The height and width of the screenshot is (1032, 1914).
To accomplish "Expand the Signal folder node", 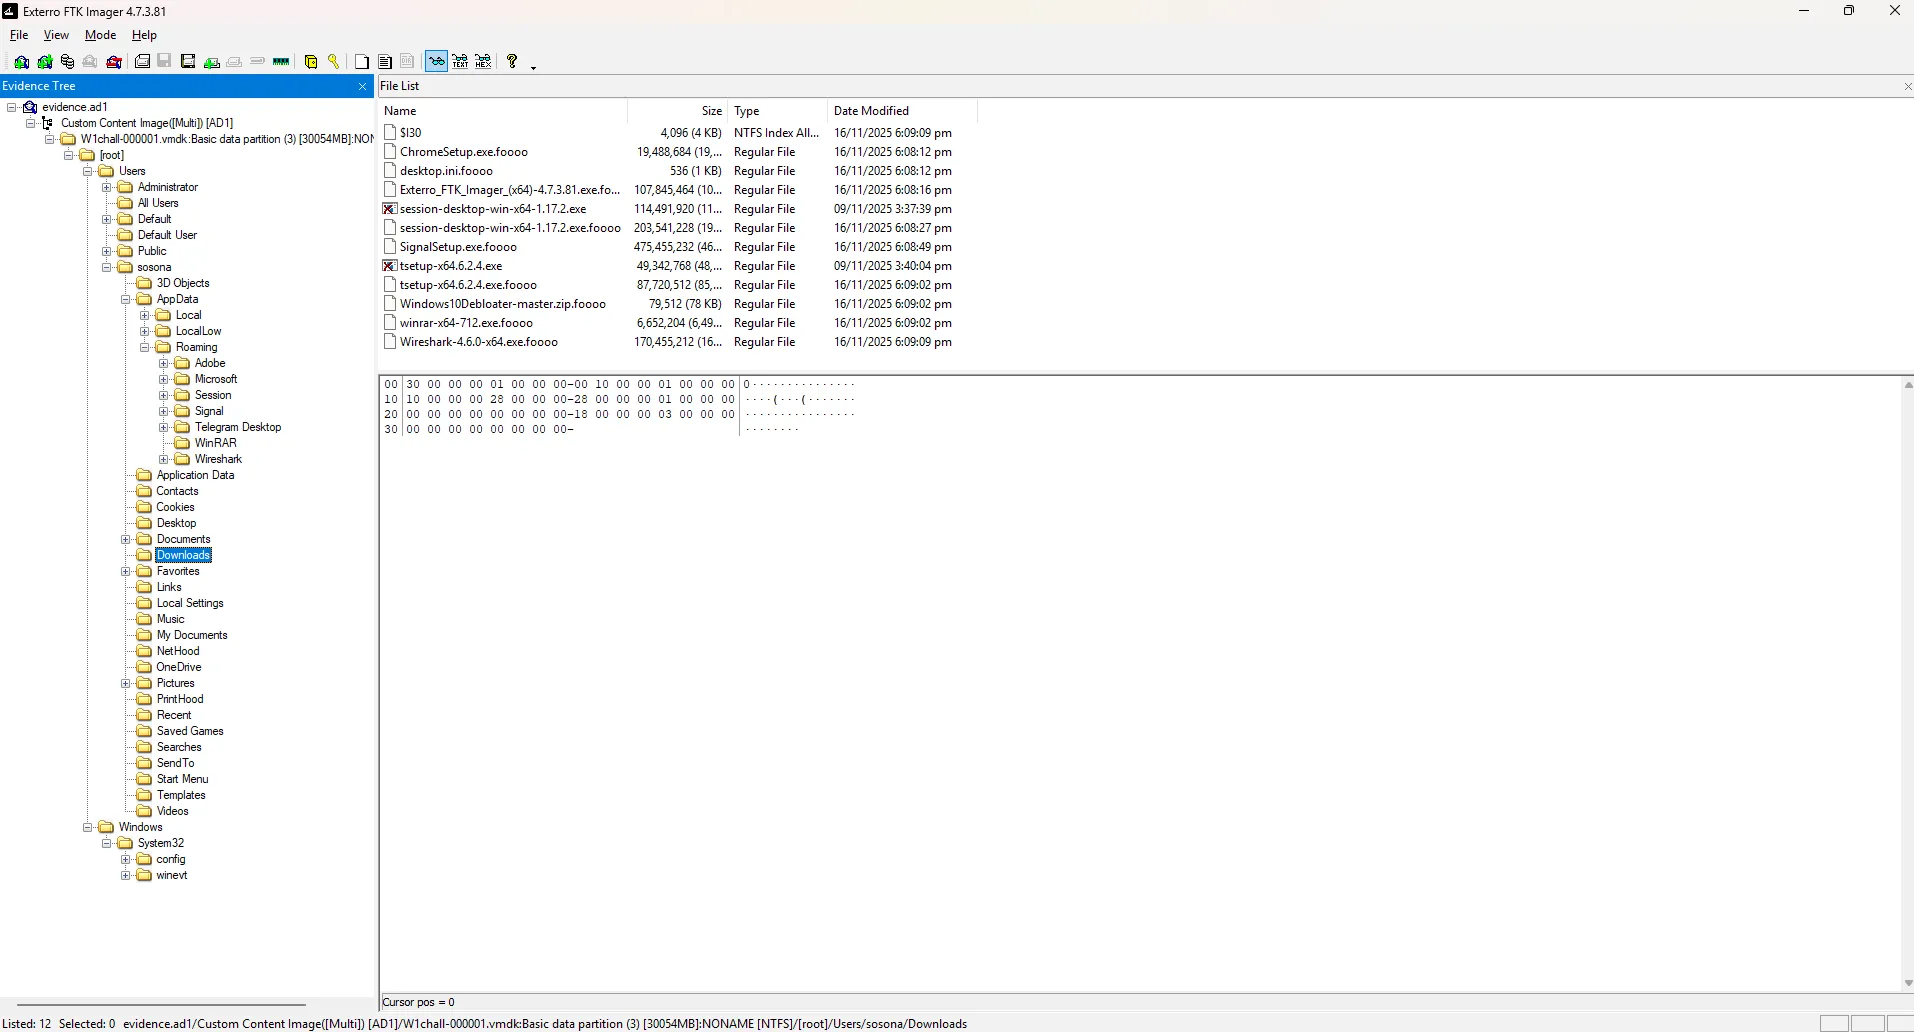I will [164, 411].
